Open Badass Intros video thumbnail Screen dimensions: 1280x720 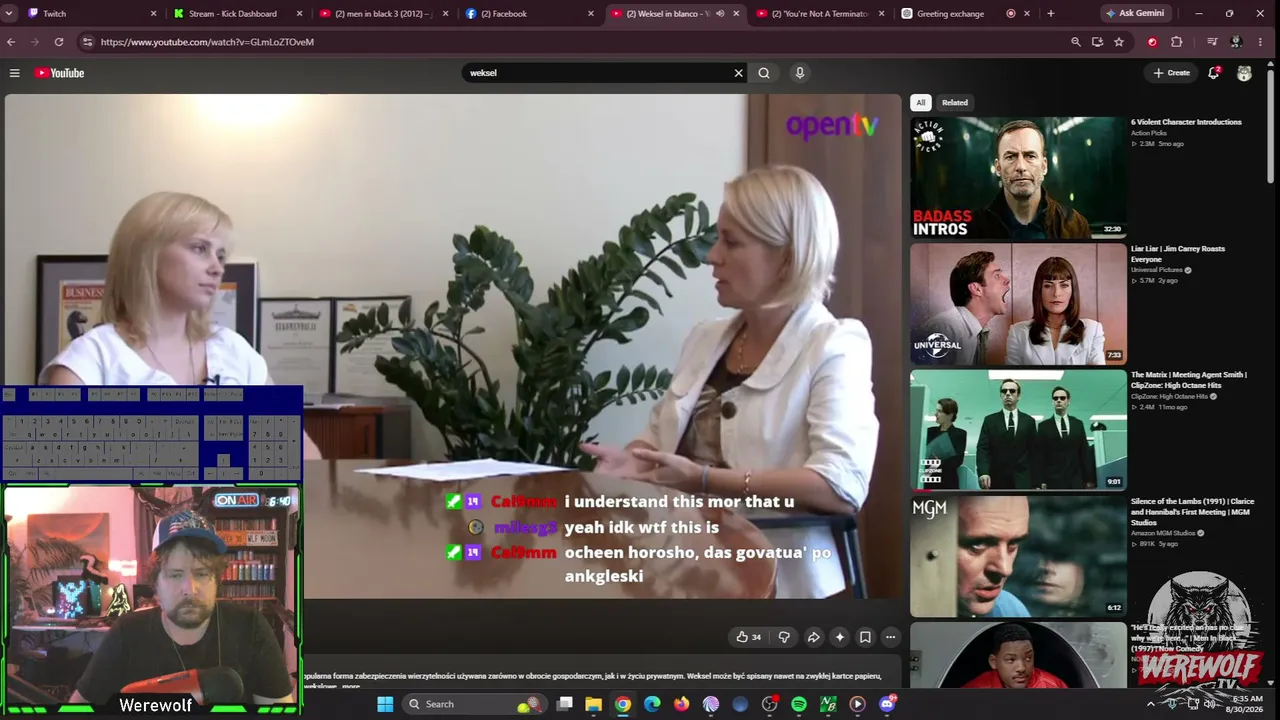(1018, 178)
